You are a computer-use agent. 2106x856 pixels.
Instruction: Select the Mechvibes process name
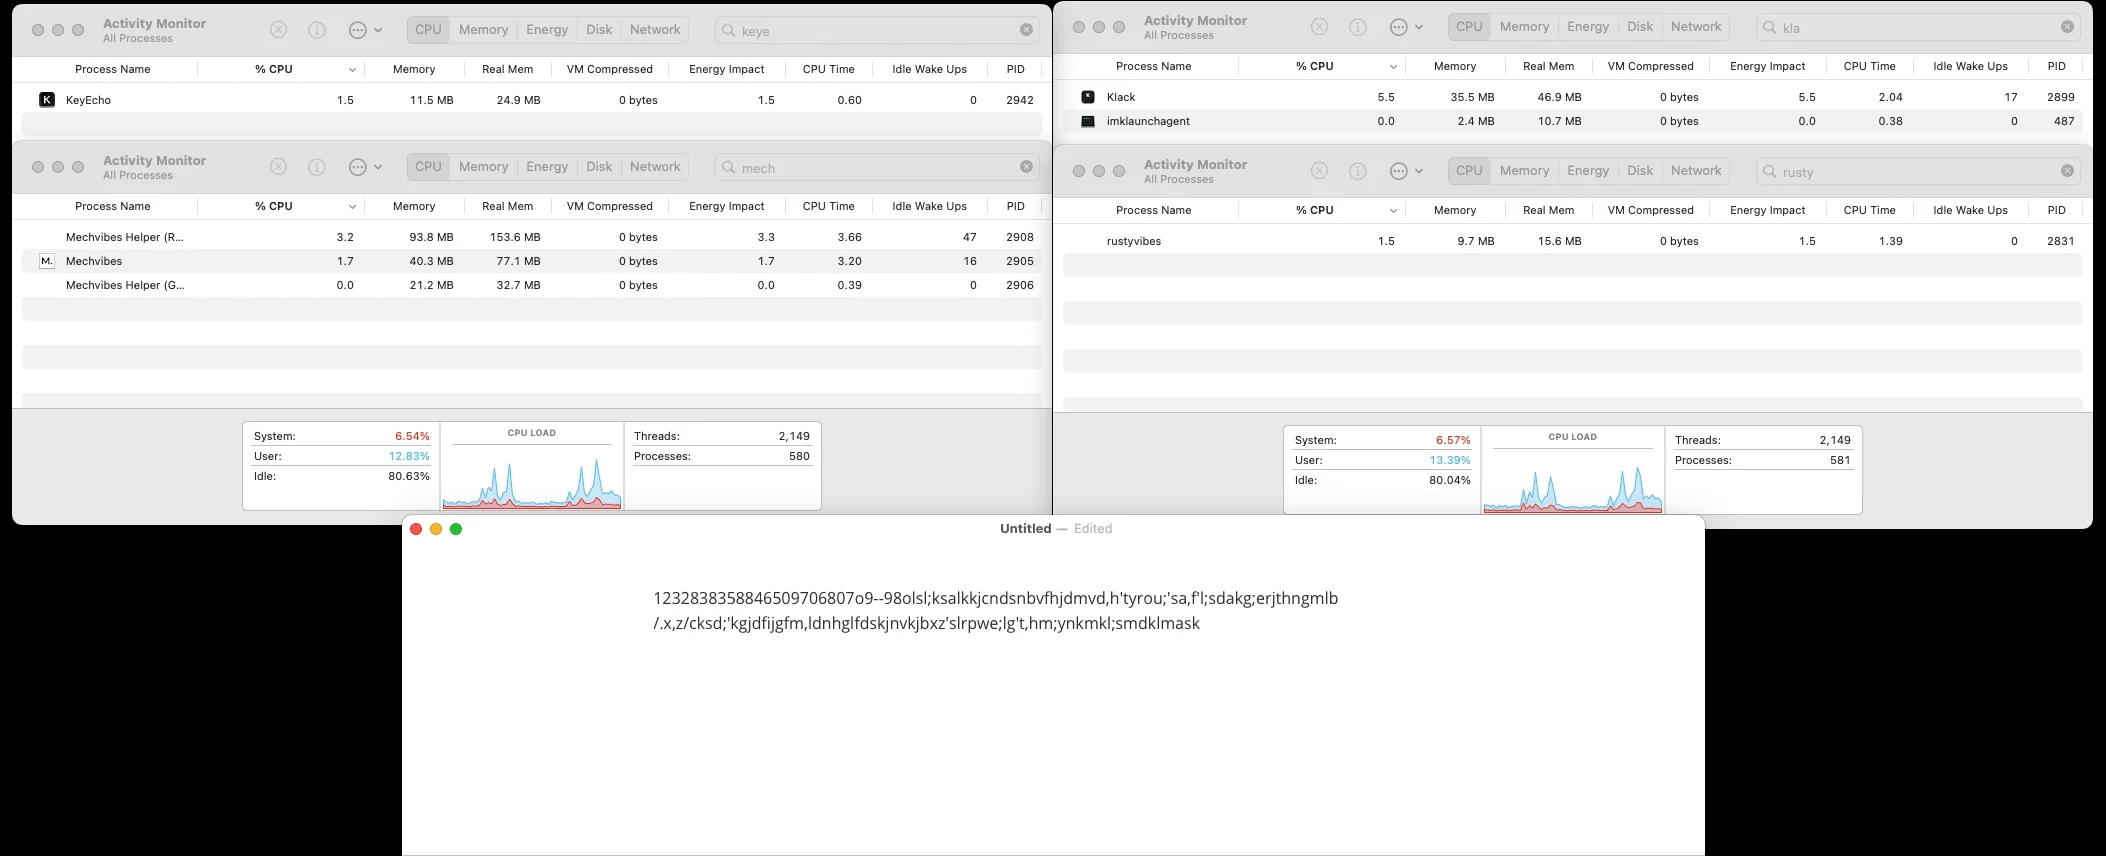pyautogui.click(x=94, y=261)
